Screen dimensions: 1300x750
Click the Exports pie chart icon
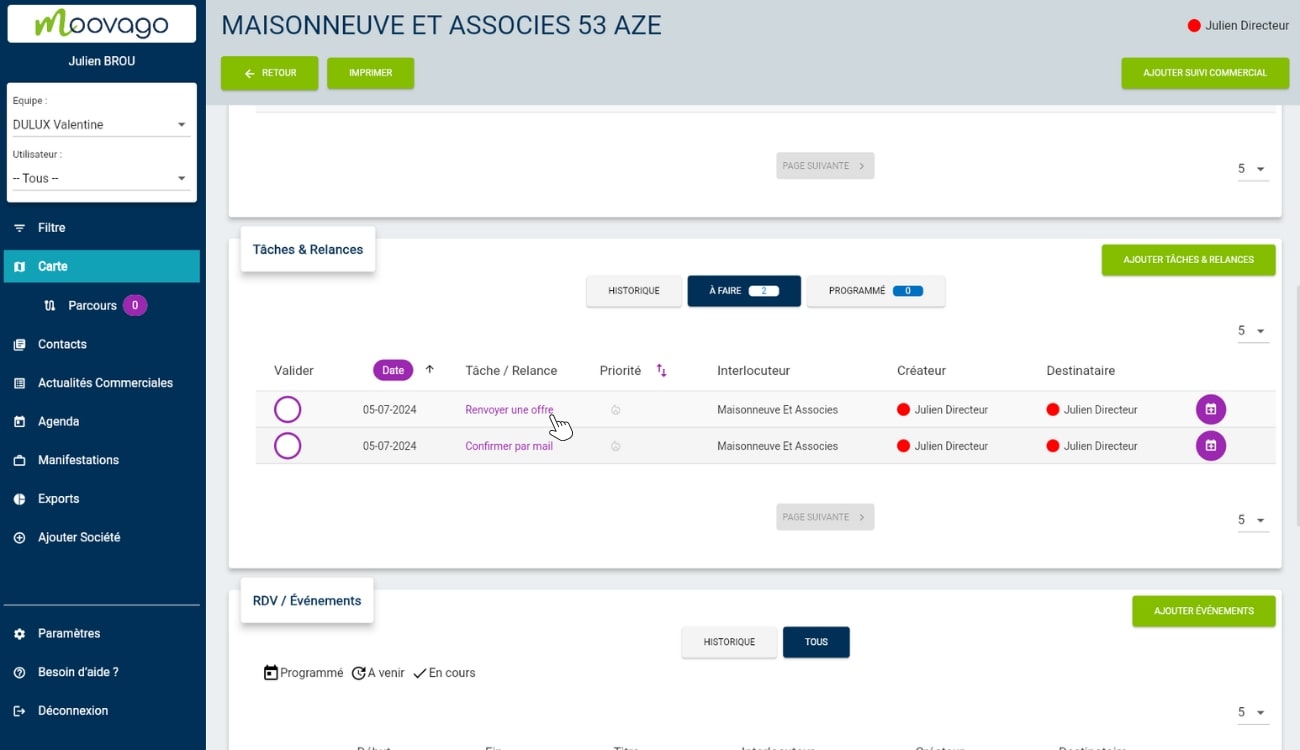tap(19, 499)
